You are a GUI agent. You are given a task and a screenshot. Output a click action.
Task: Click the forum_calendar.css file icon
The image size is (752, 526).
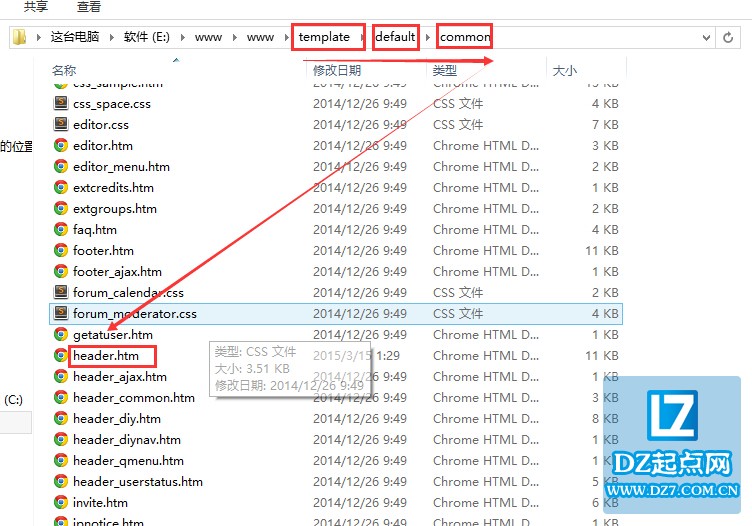(x=61, y=293)
